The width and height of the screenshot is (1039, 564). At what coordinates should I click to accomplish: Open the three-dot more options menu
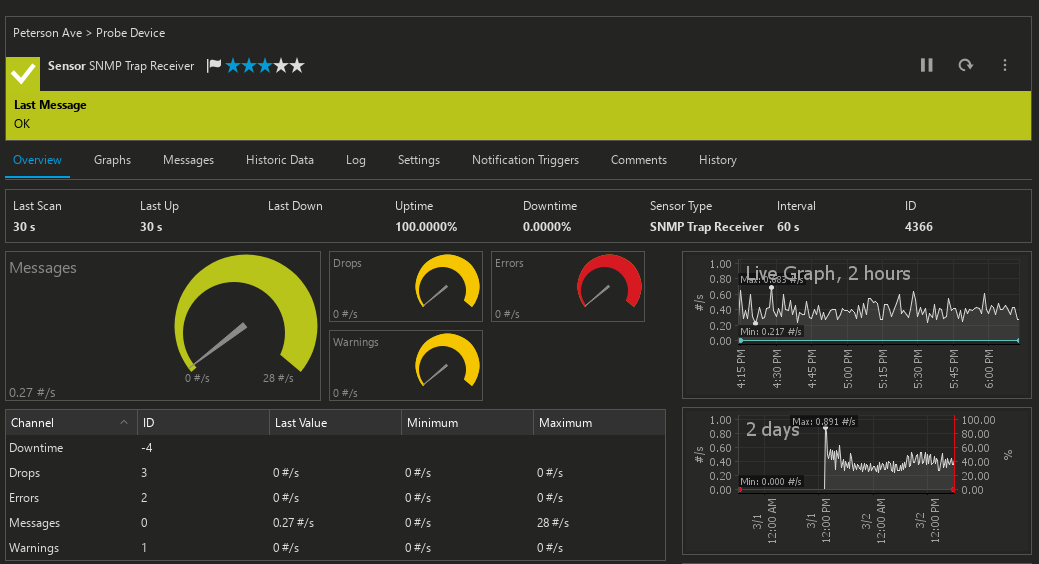[1004, 65]
